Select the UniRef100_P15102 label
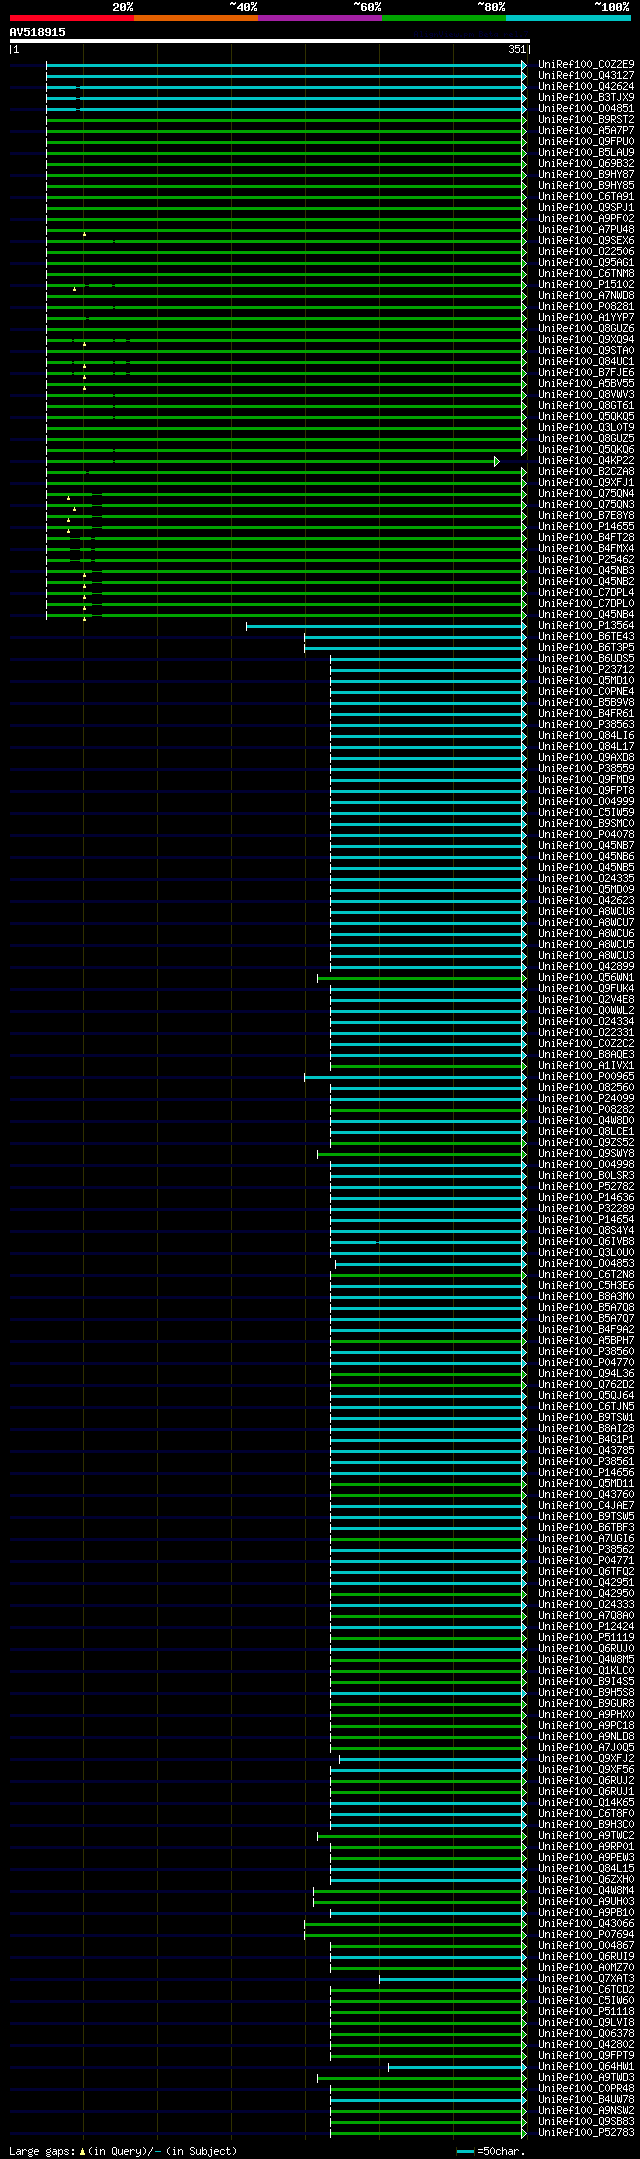Screen dimensions: 640x2159 coord(586,285)
